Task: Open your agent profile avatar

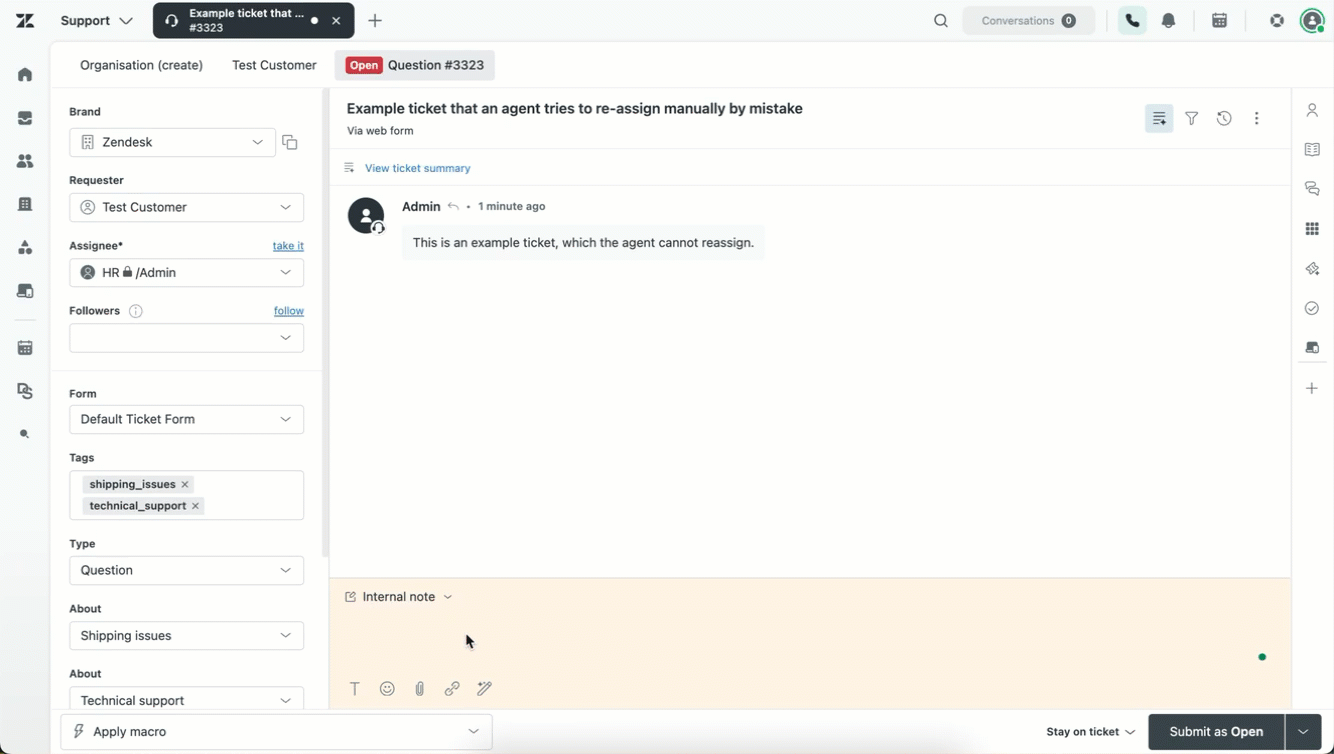Action: [x=1311, y=20]
